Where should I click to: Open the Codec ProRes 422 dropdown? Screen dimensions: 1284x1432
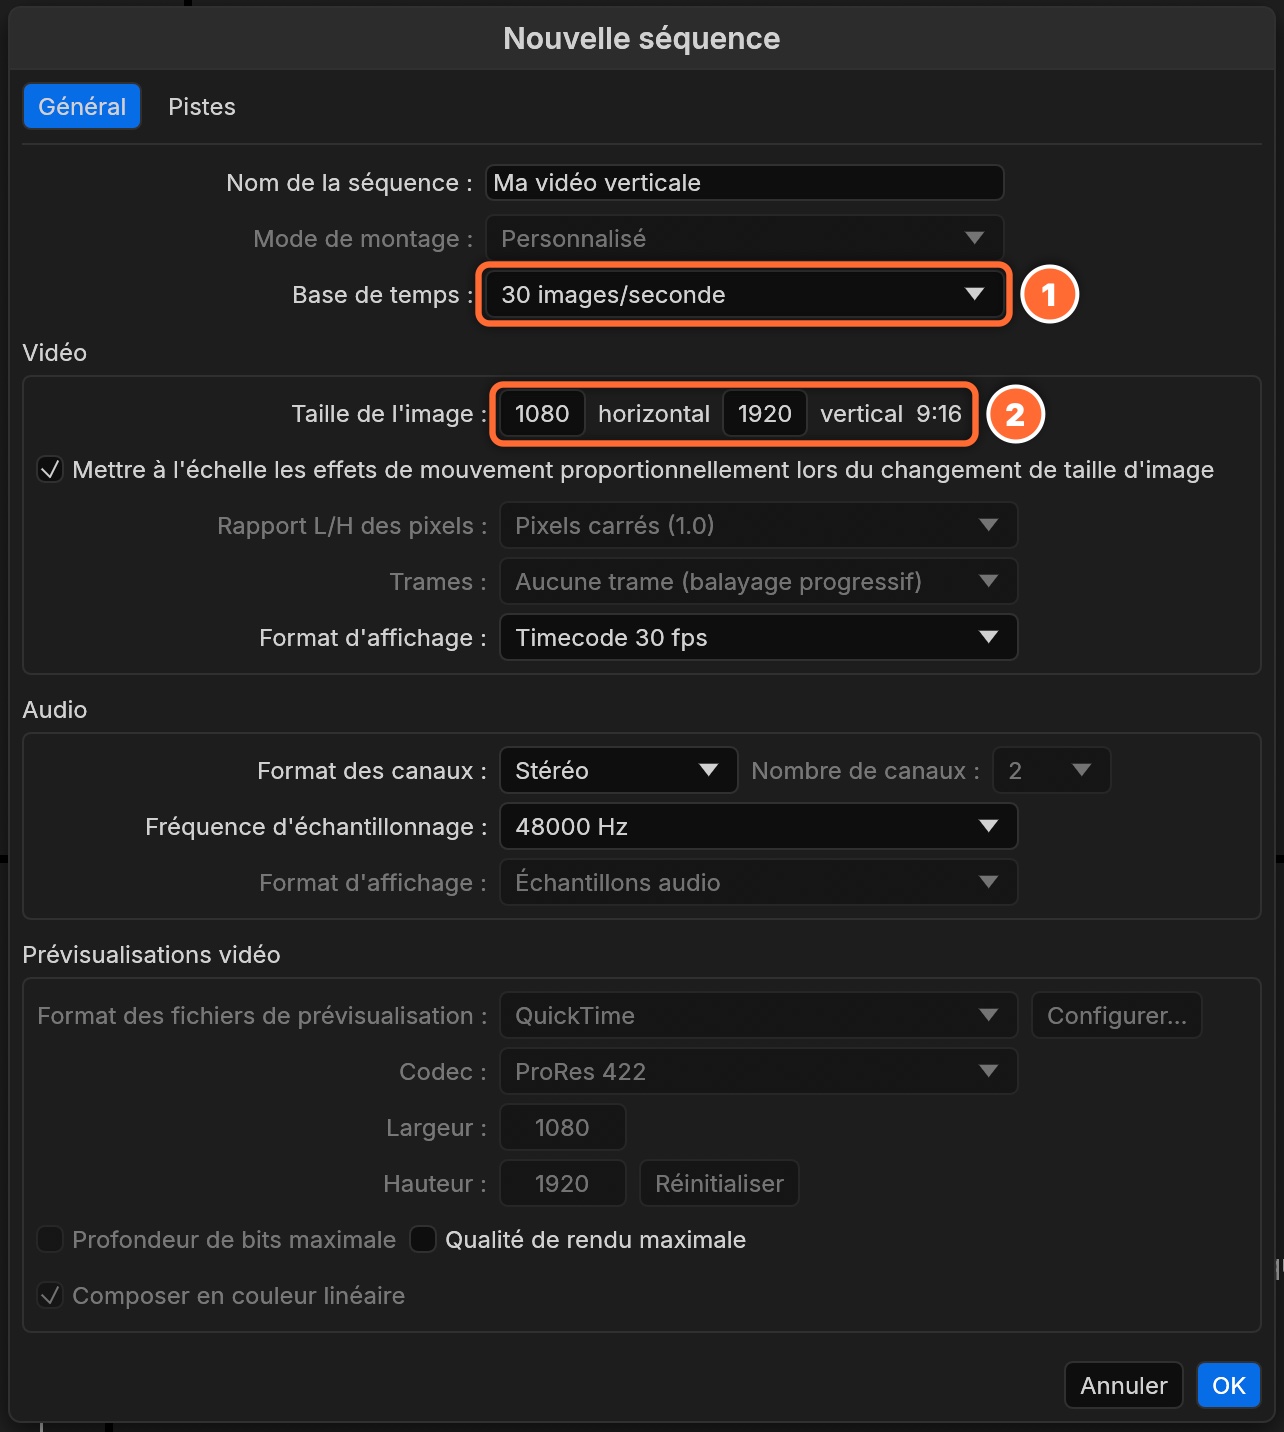click(758, 1072)
